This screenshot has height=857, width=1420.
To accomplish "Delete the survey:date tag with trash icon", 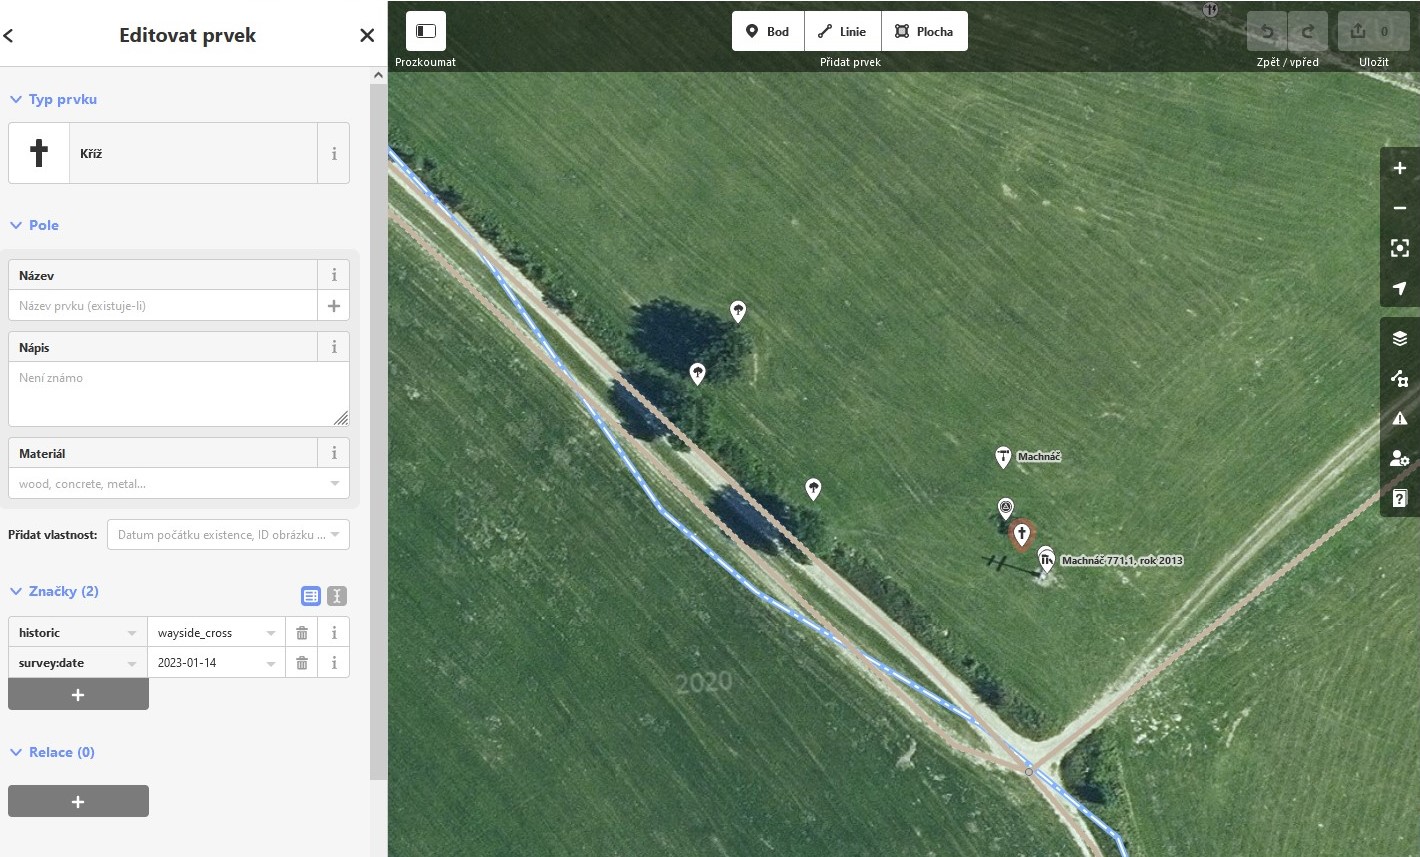I will click(302, 663).
